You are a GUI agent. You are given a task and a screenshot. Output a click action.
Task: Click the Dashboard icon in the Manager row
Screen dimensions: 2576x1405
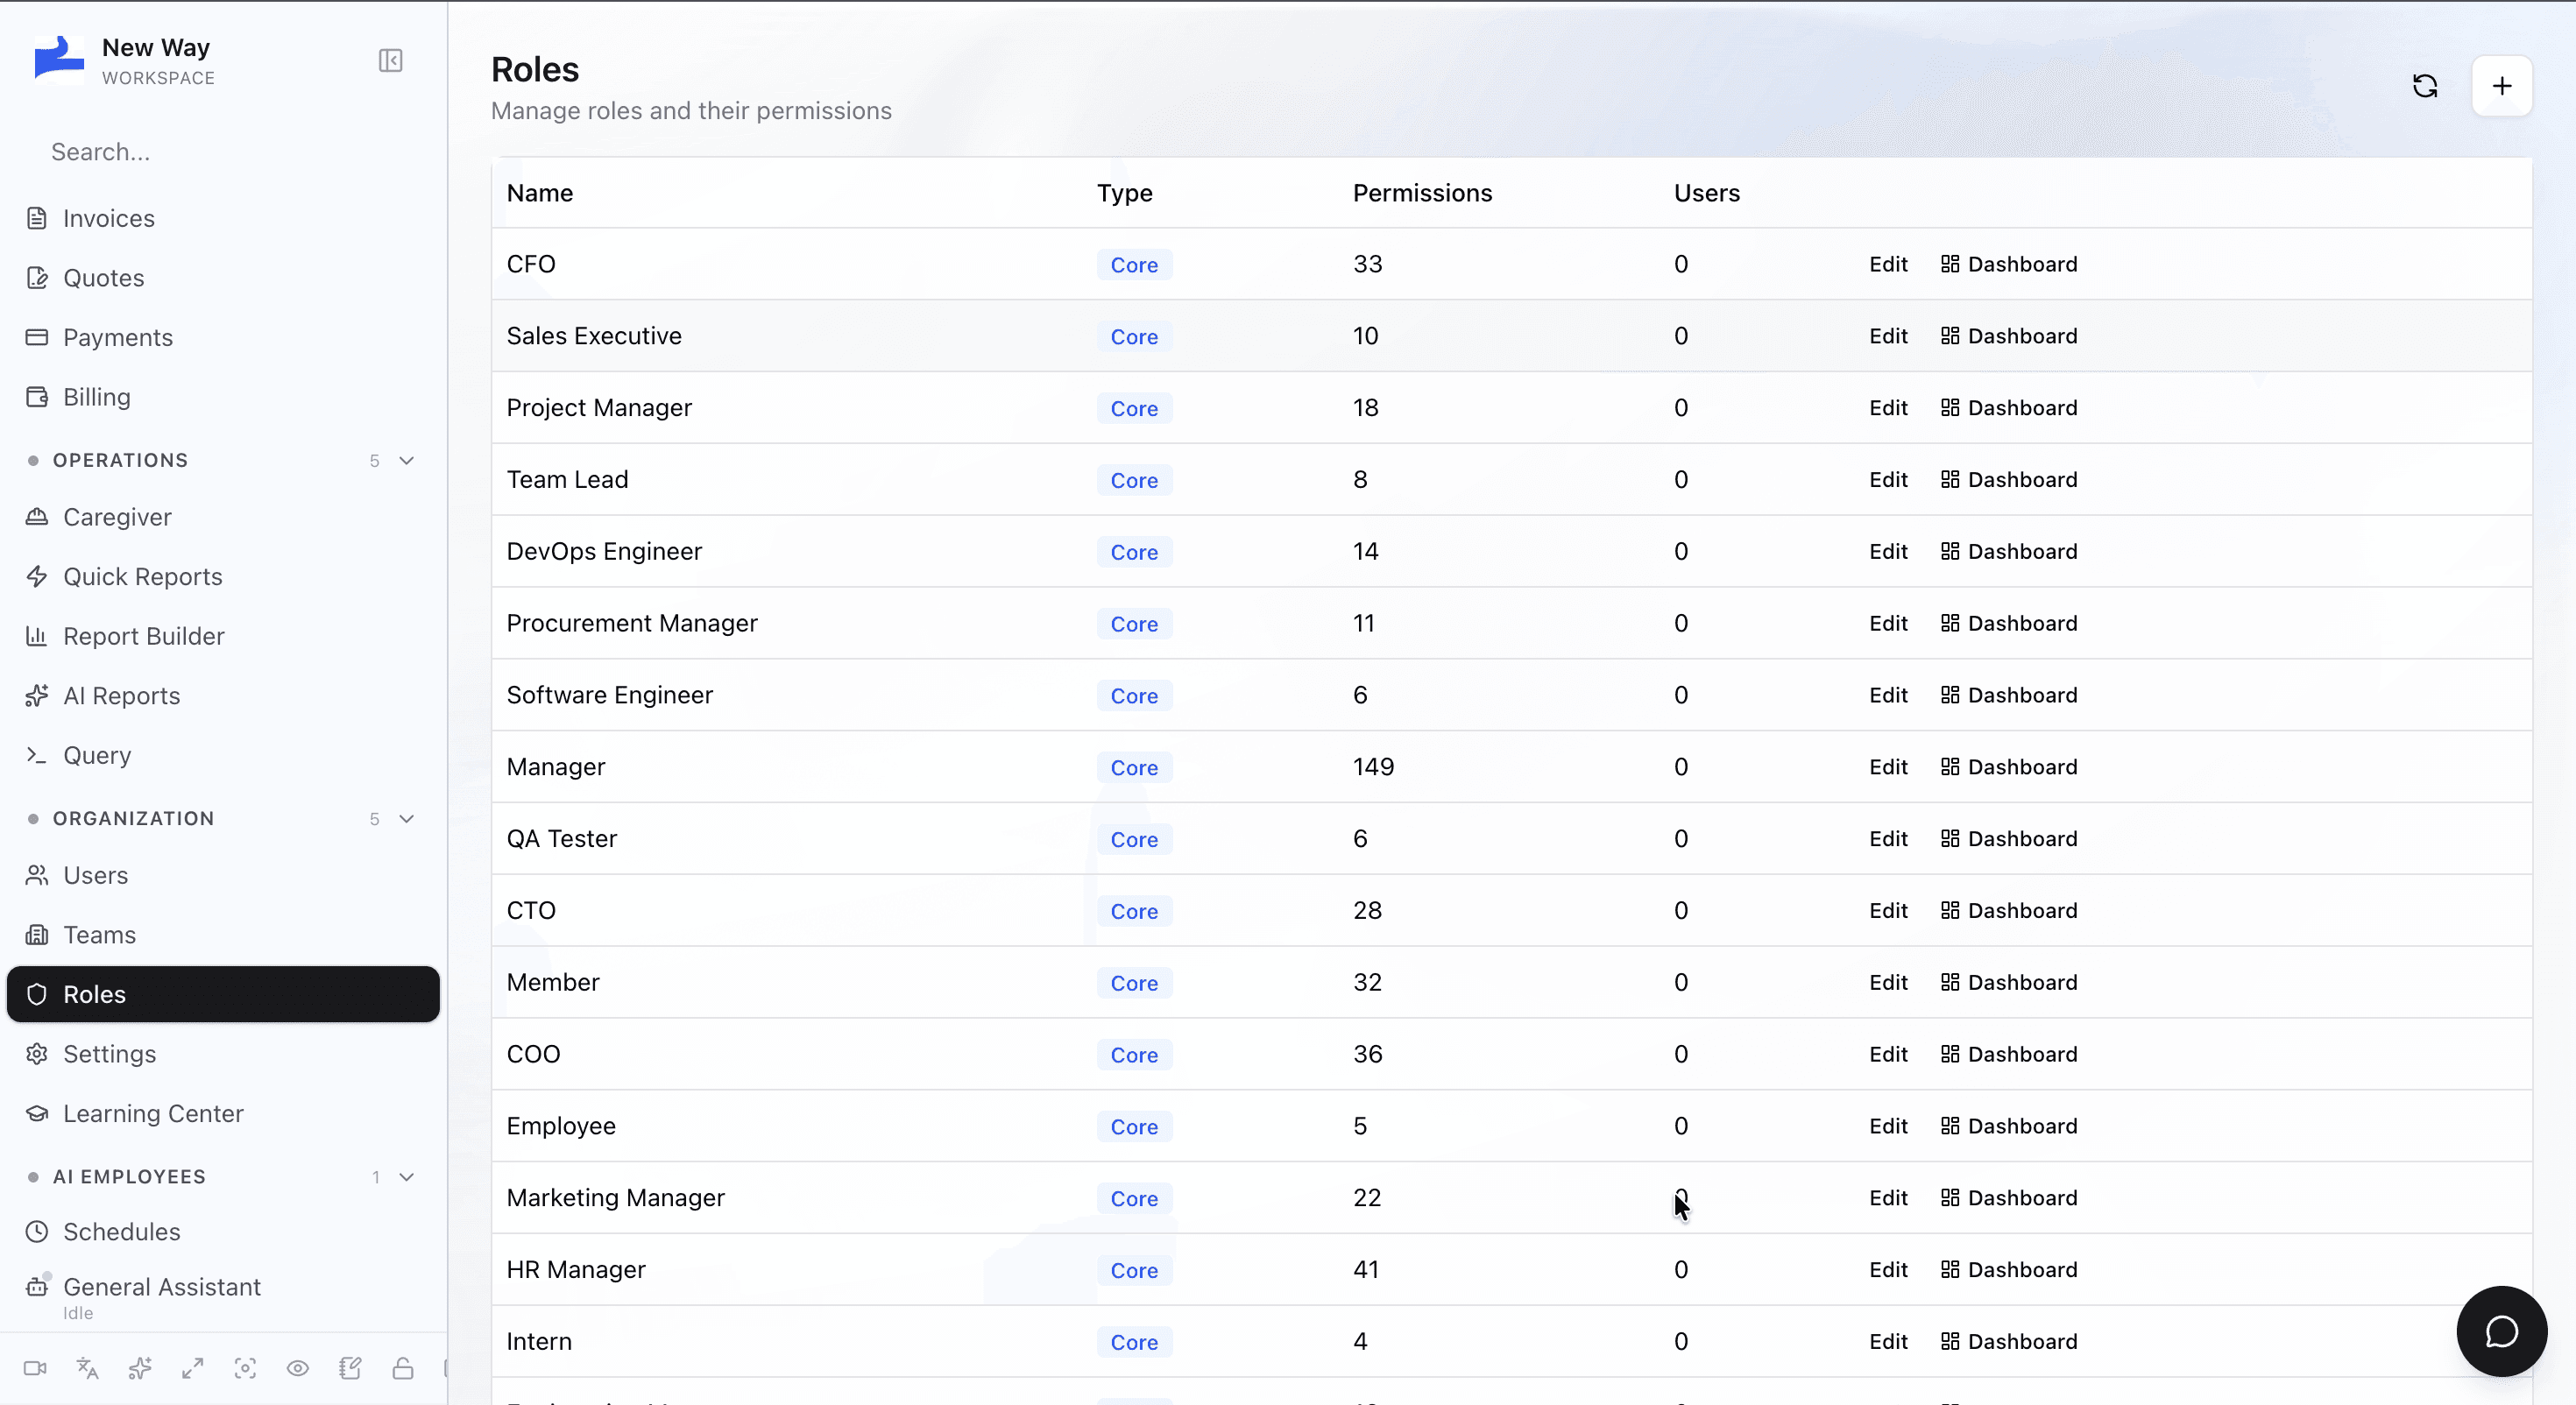pyautogui.click(x=1949, y=767)
